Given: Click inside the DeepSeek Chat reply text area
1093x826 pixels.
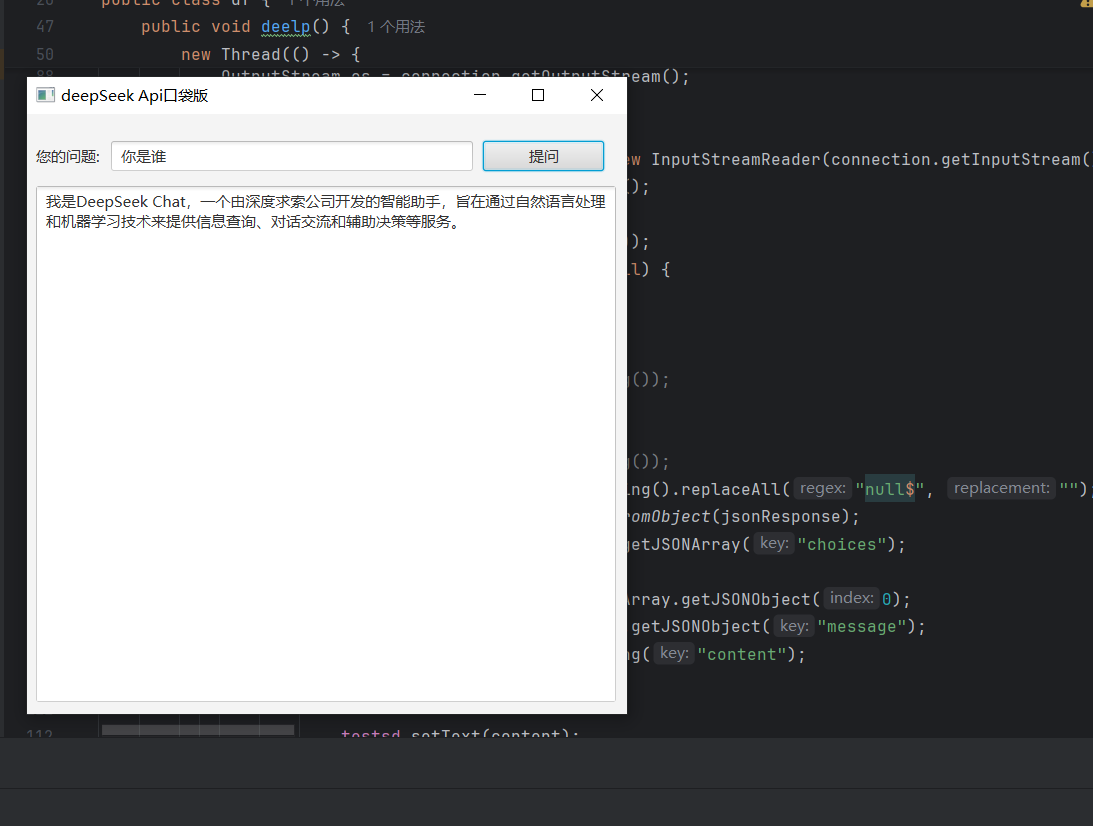Looking at the screenshot, I should coord(326,444).
